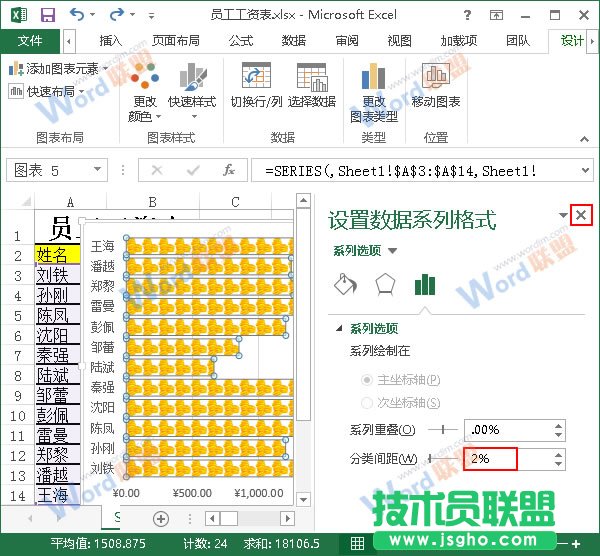Click the Save icon in quick access toolbar
Image resolution: width=600 pixels, height=556 pixels.
47,15
